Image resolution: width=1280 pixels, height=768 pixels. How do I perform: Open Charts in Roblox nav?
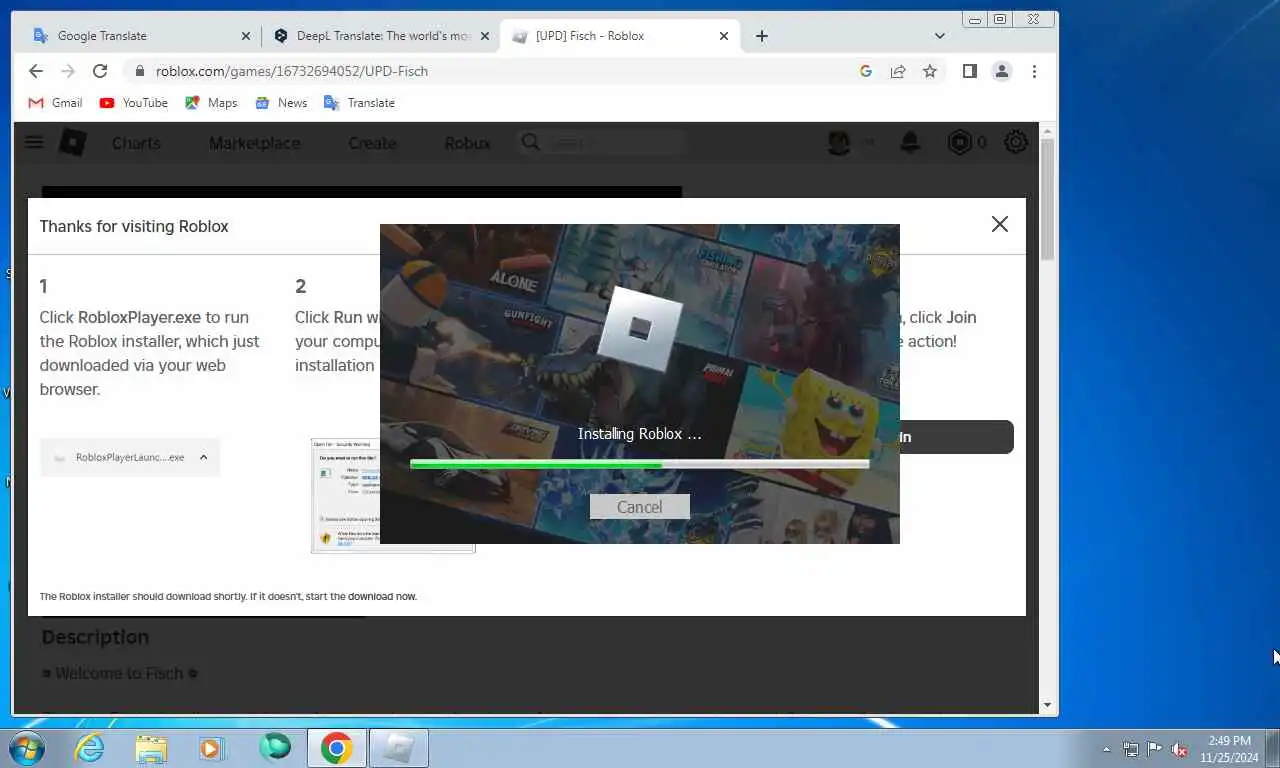136,143
